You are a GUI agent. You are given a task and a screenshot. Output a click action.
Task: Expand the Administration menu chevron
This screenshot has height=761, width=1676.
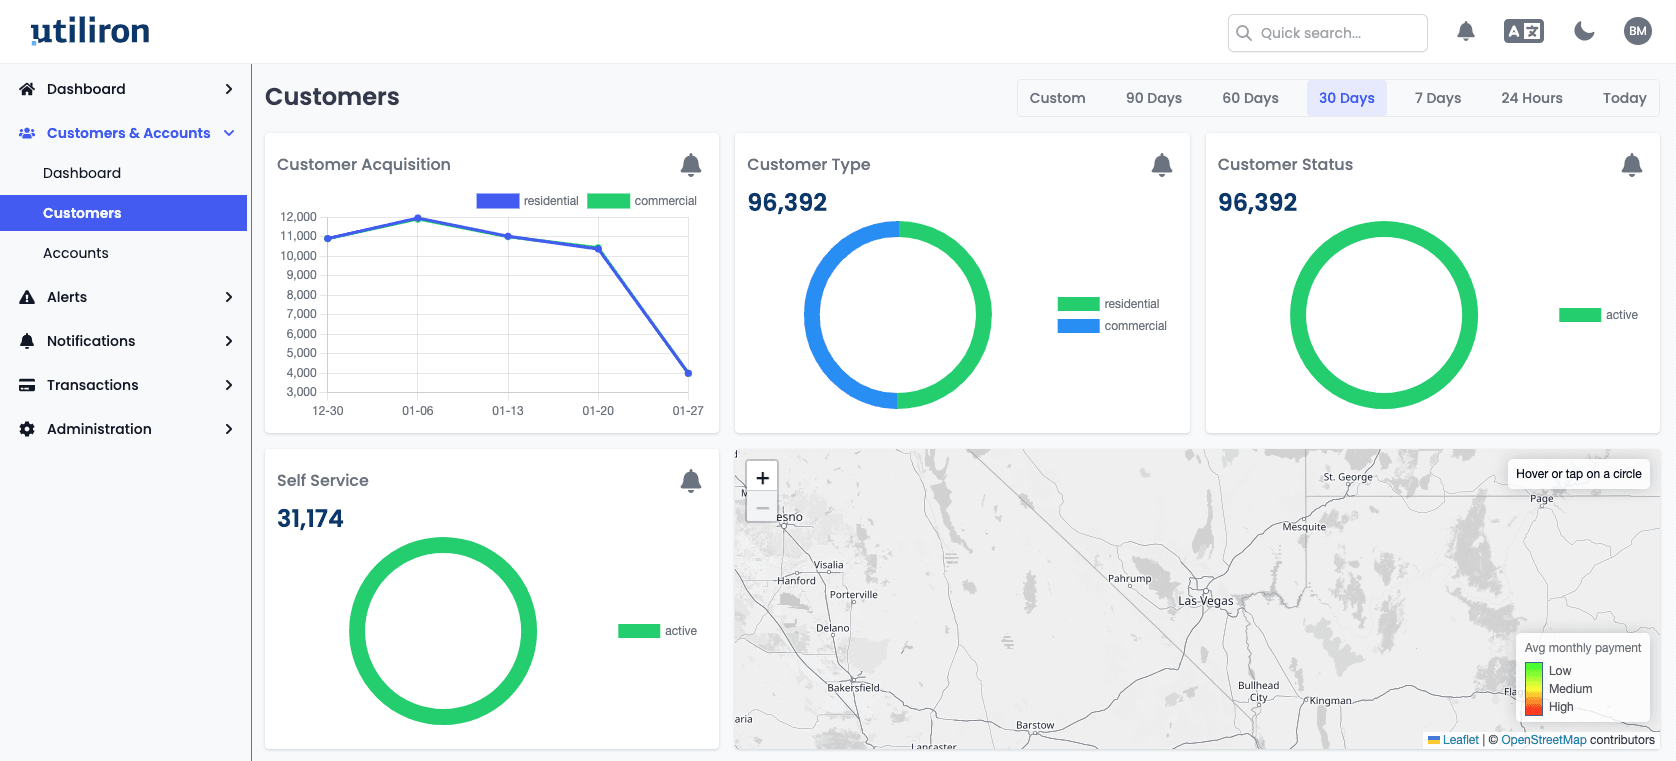tap(229, 429)
